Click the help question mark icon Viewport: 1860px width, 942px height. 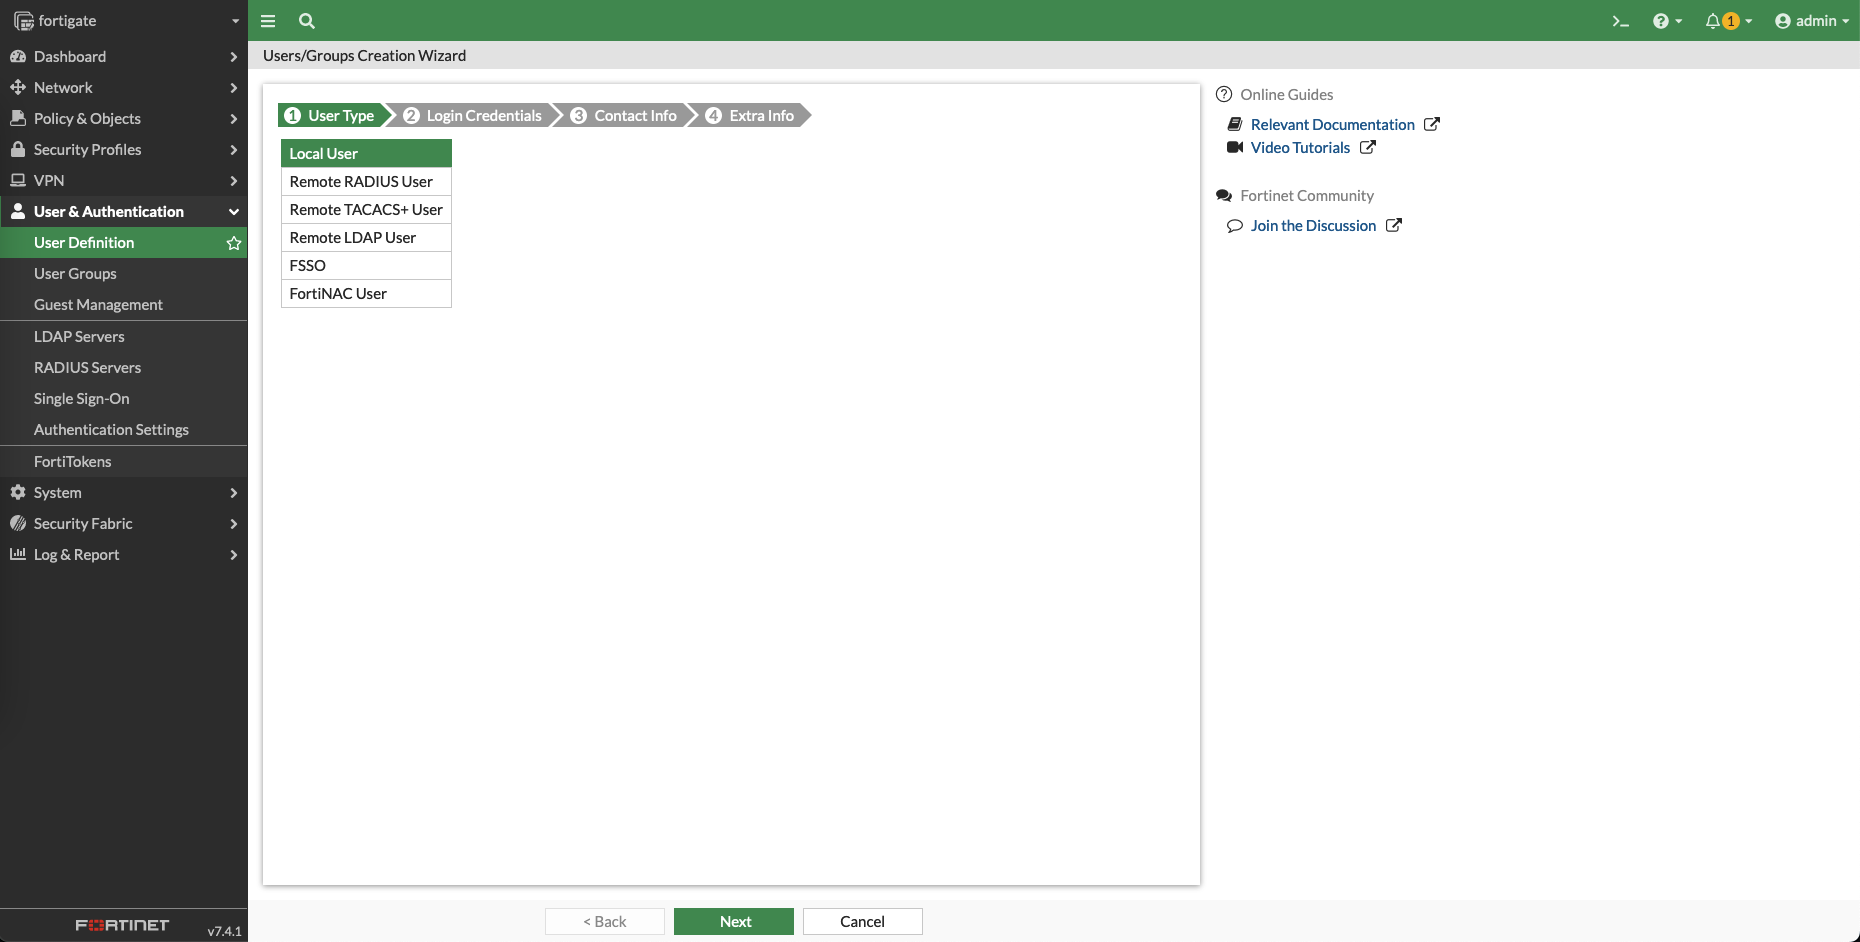(1661, 21)
